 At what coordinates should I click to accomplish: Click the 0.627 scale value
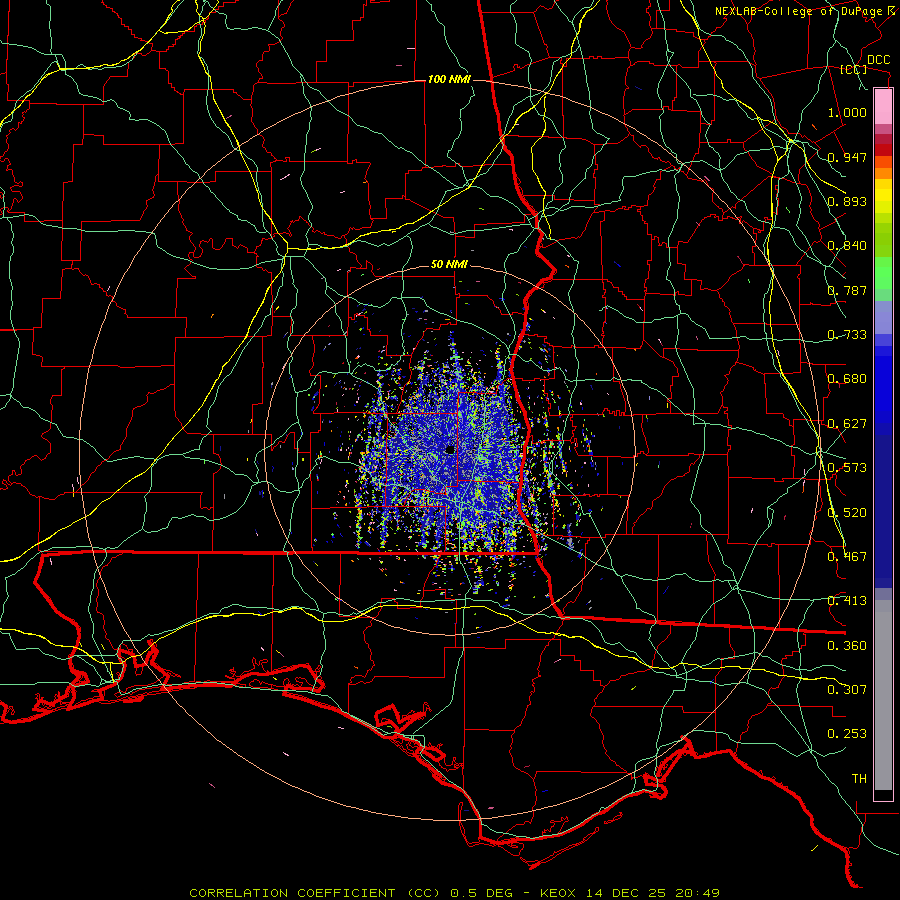coord(847,424)
